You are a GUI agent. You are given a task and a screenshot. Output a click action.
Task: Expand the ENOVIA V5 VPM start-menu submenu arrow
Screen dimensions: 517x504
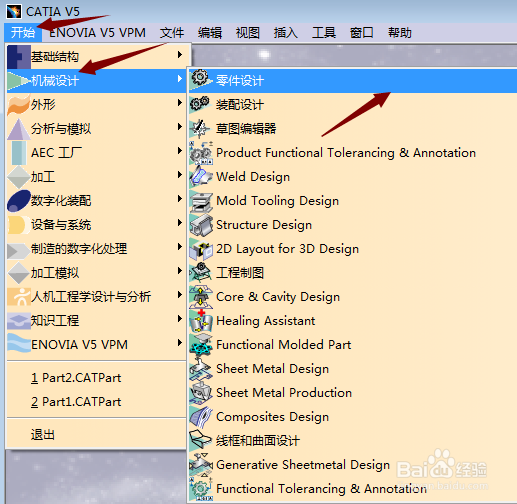click(x=180, y=342)
